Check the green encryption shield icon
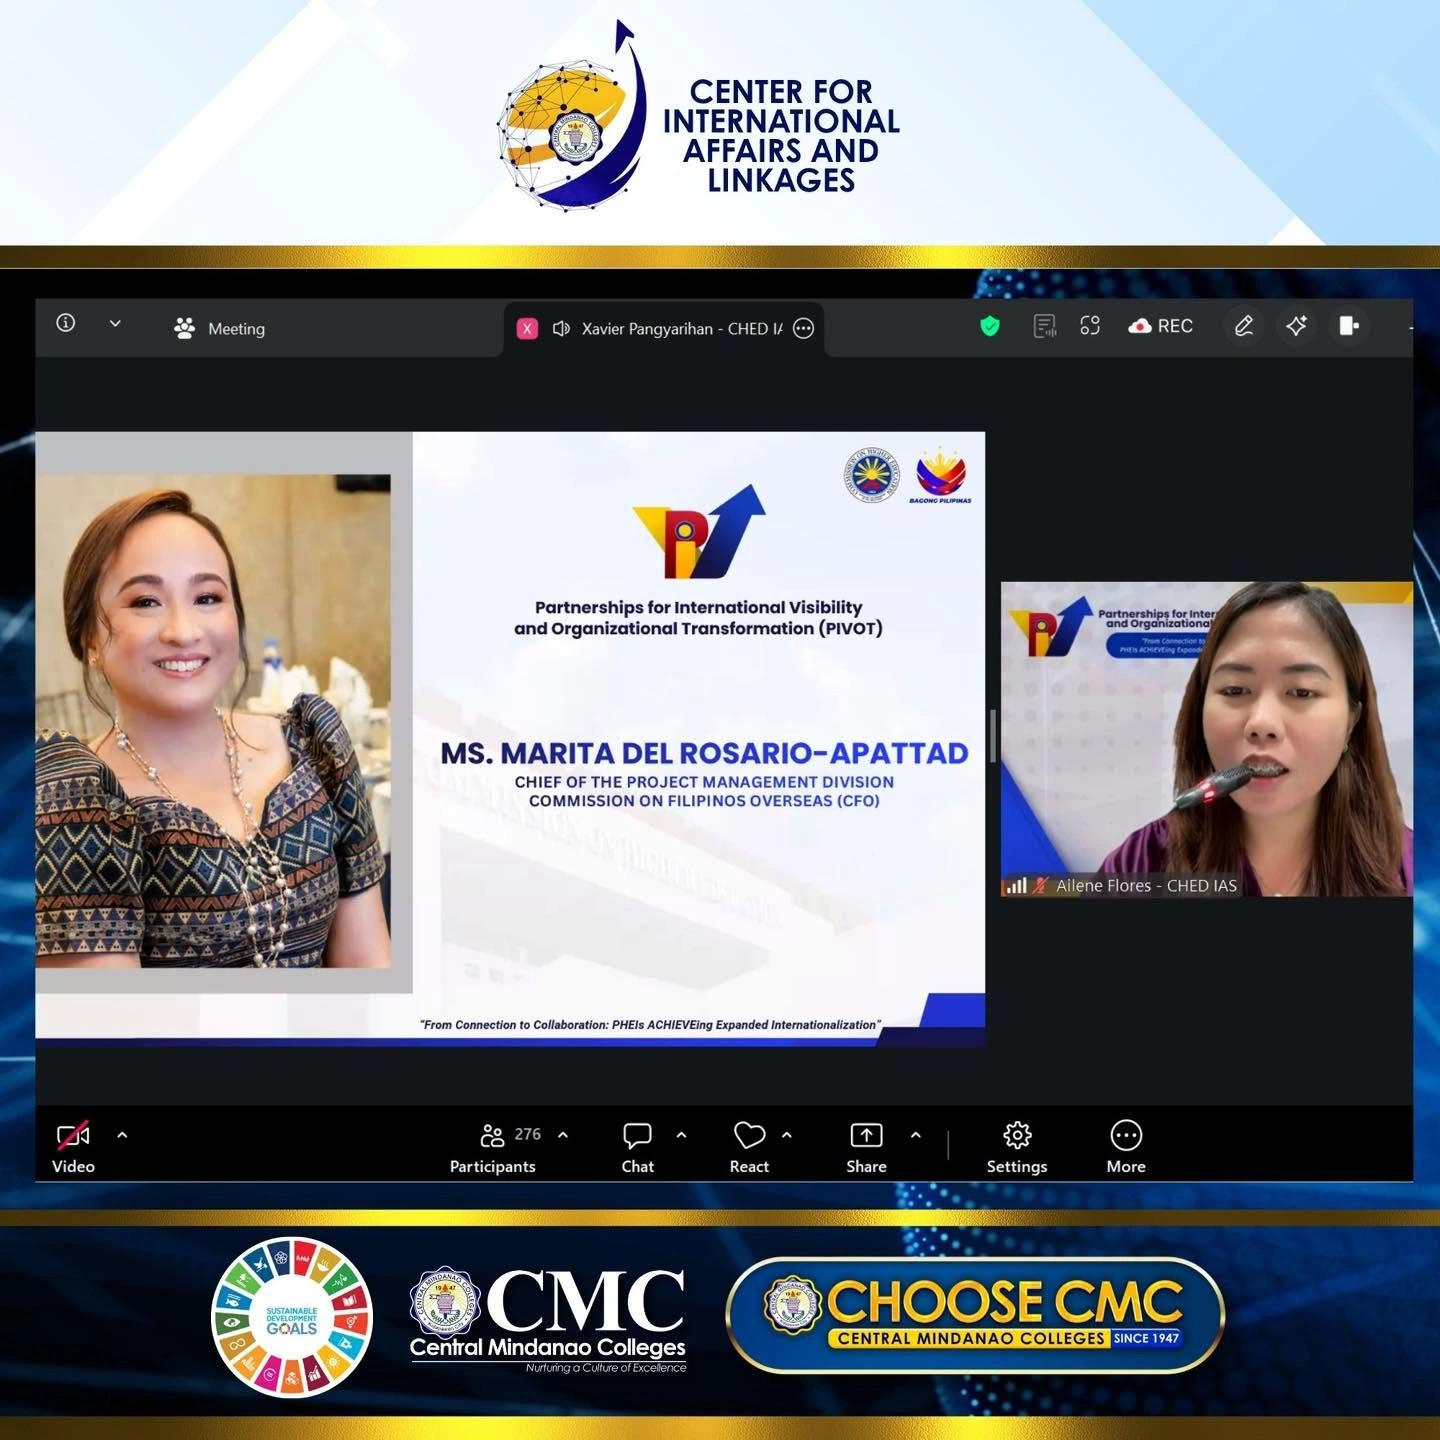The height and width of the screenshot is (1440, 1440). pyautogui.click(x=990, y=326)
